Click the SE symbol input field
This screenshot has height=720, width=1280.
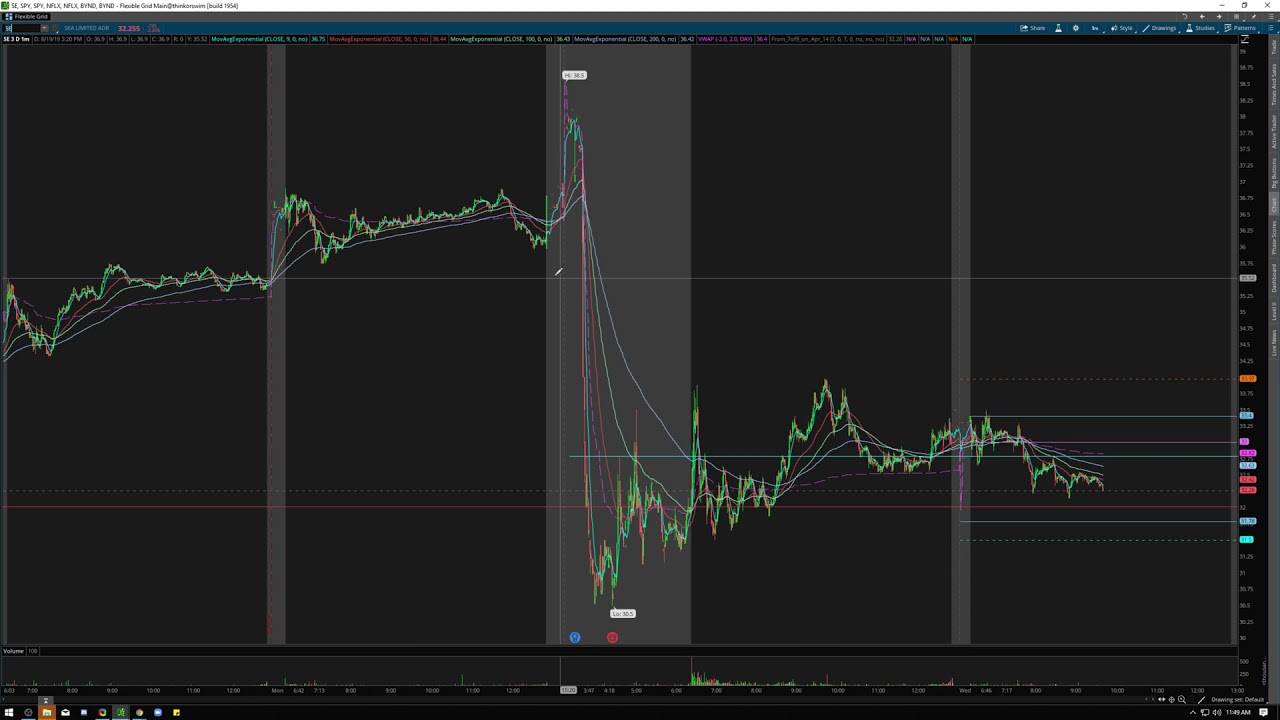tap(22, 28)
